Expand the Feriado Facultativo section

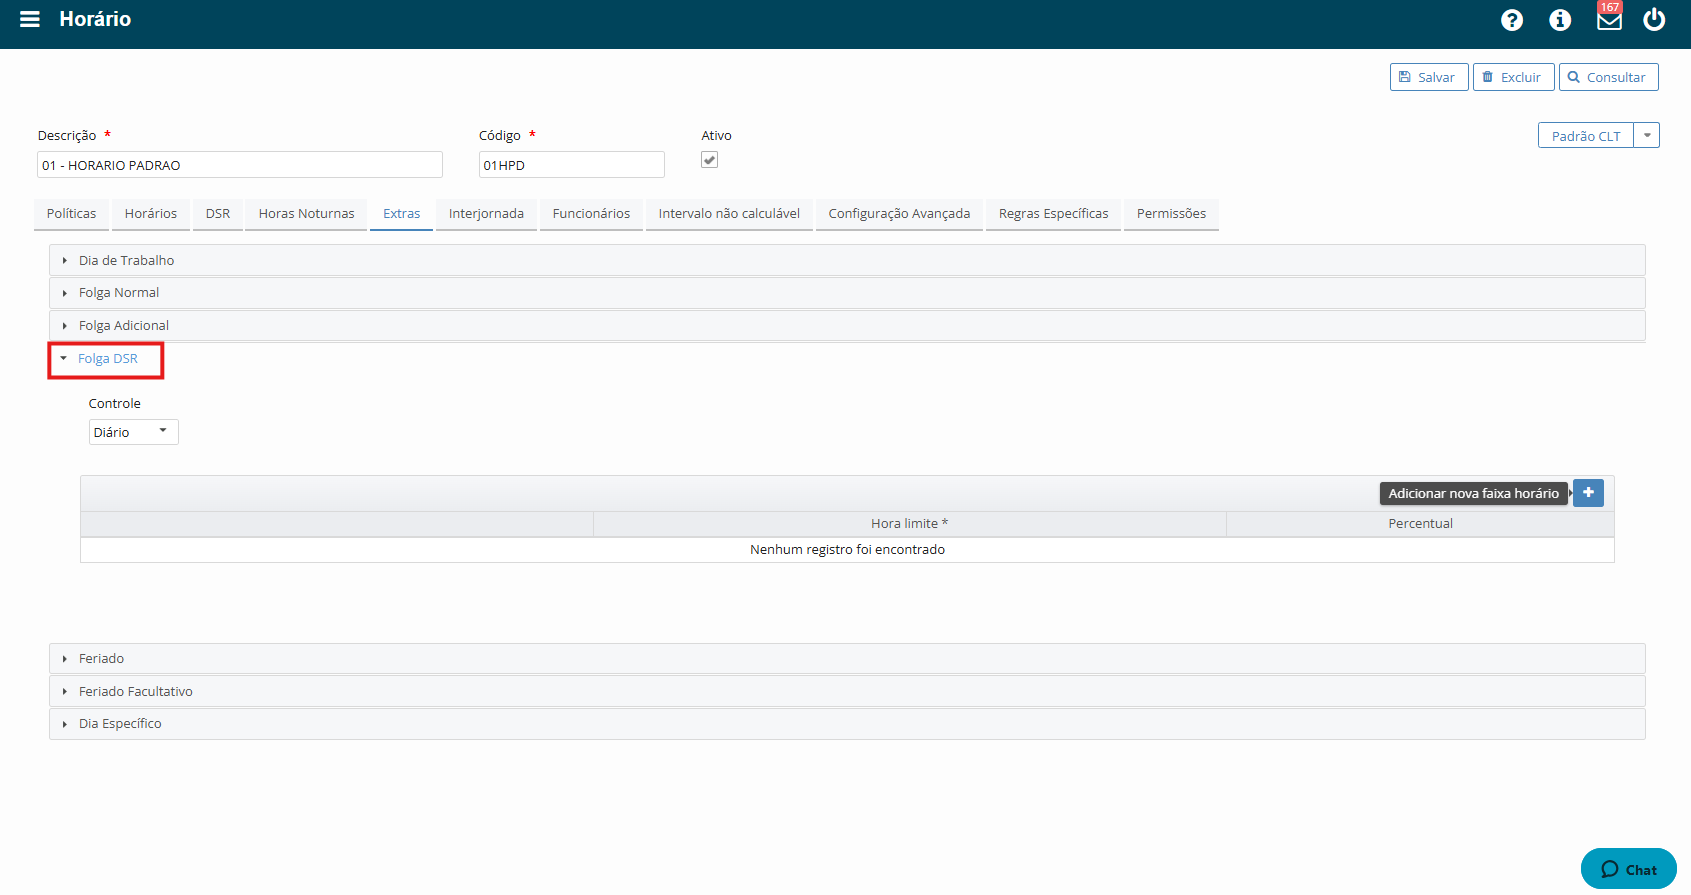tap(847, 692)
